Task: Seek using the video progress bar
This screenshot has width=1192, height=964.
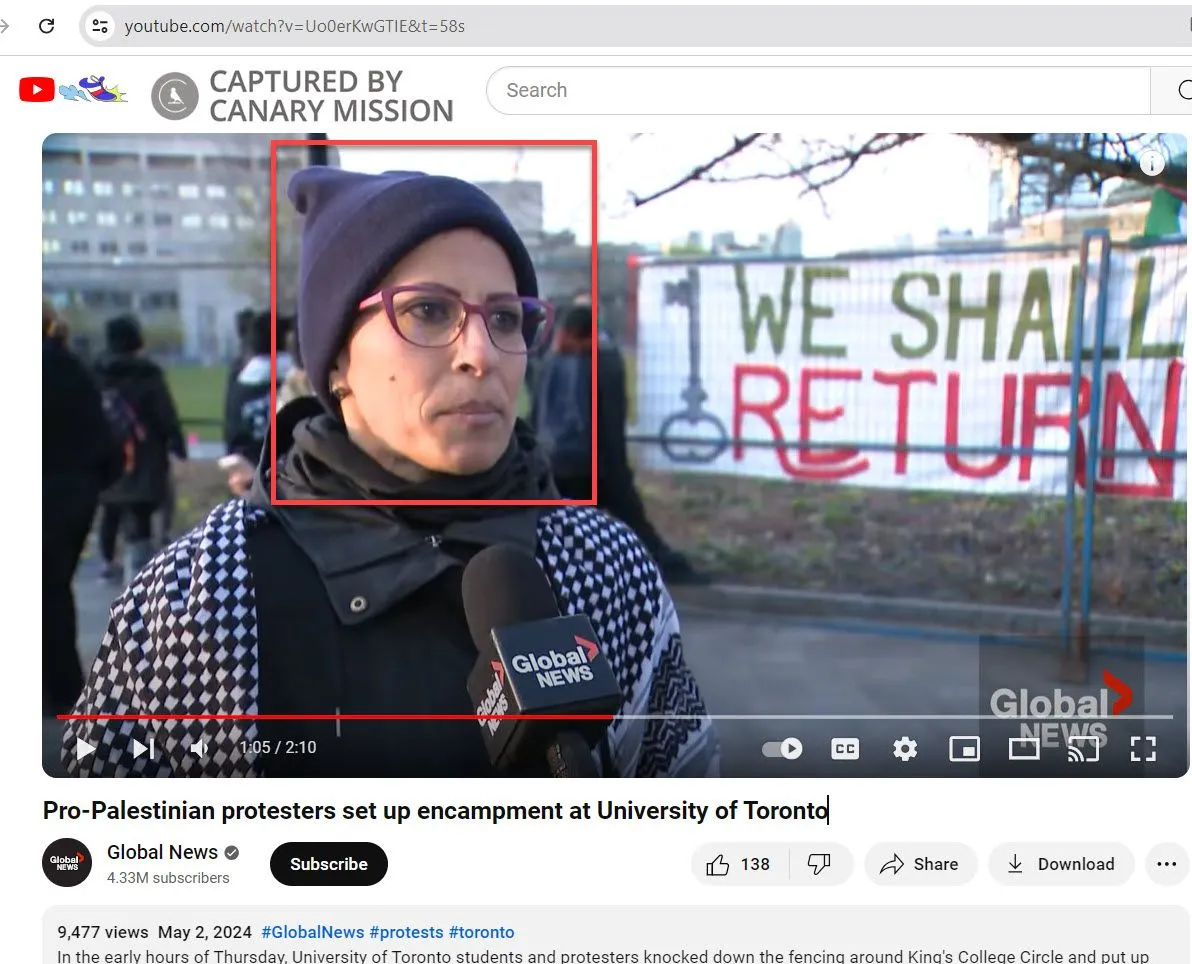Action: click(600, 717)
